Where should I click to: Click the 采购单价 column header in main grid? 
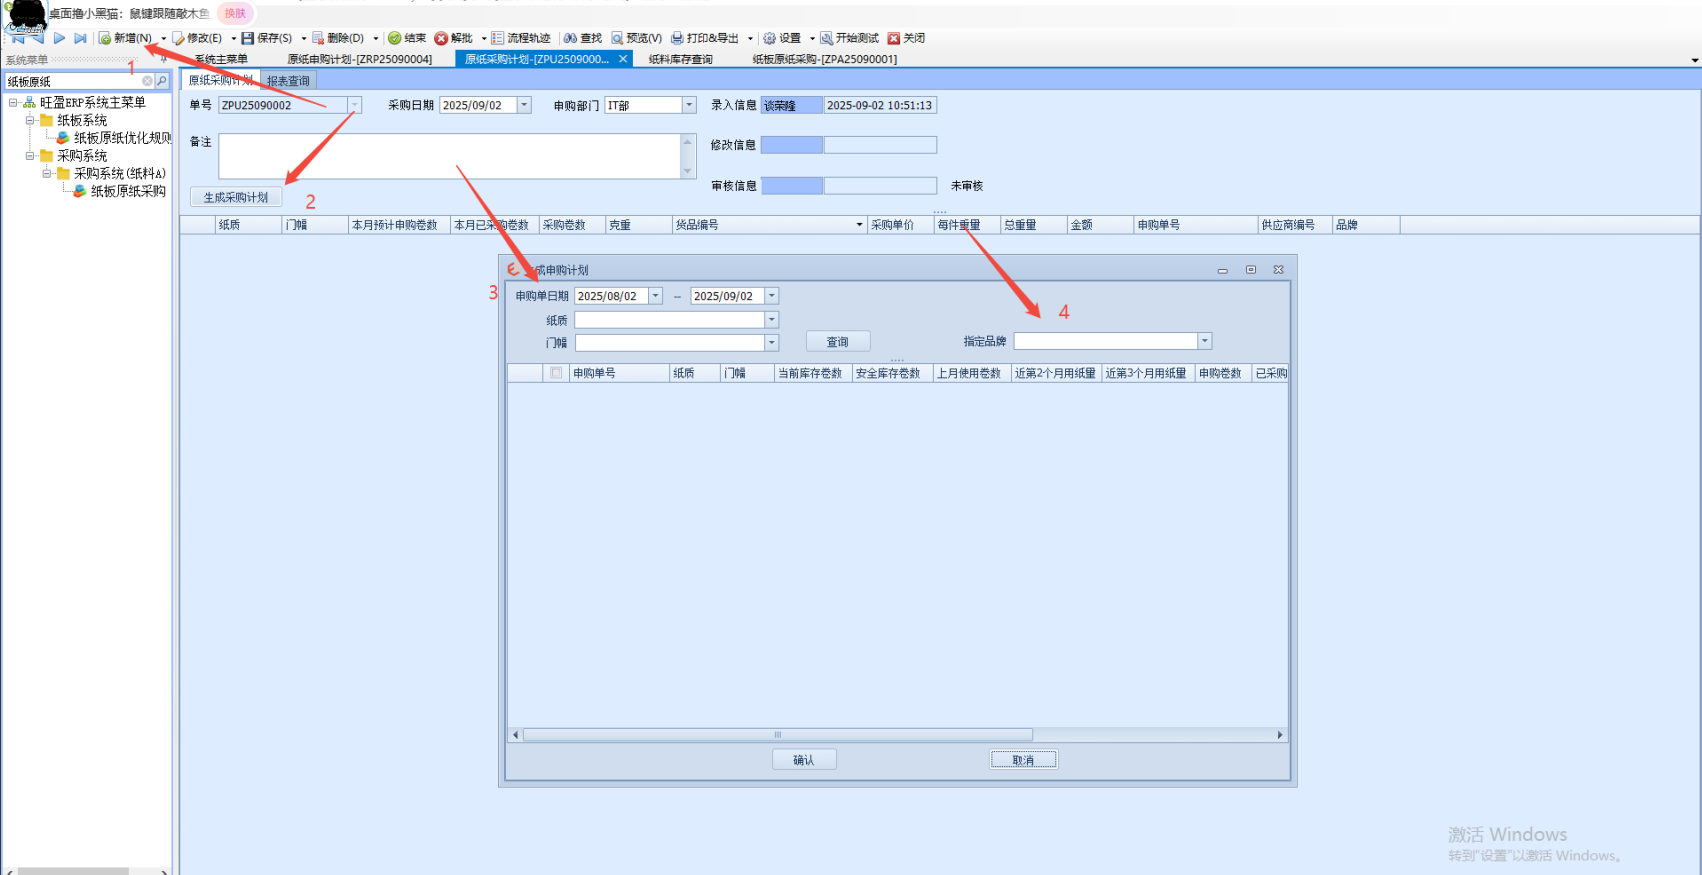[x=900, y=225]
